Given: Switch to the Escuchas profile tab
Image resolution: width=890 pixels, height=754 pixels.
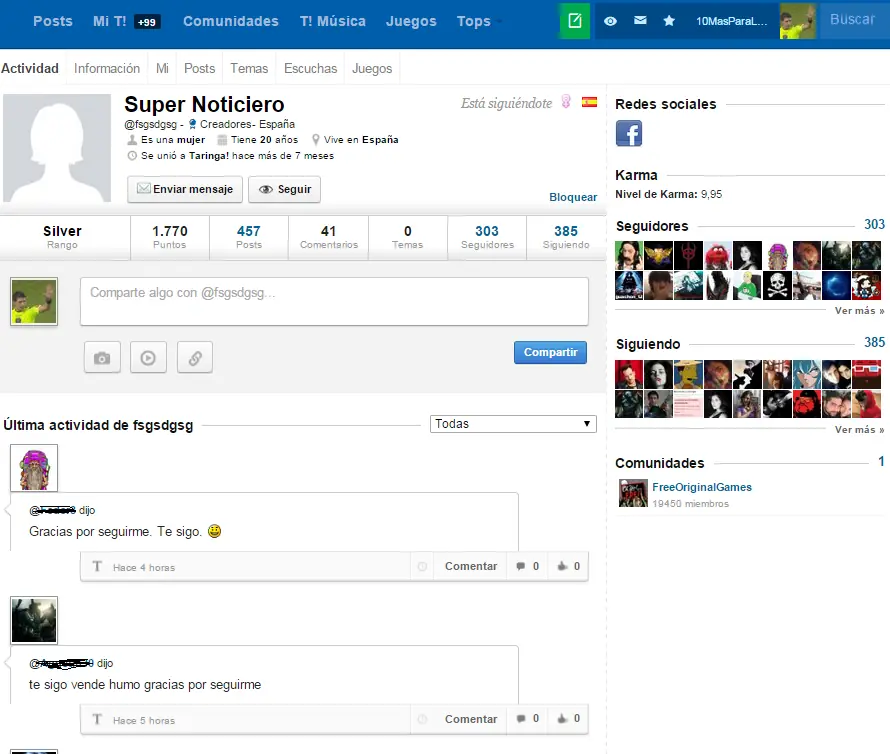Looking at the screenshot, I should tap(310, 68).
